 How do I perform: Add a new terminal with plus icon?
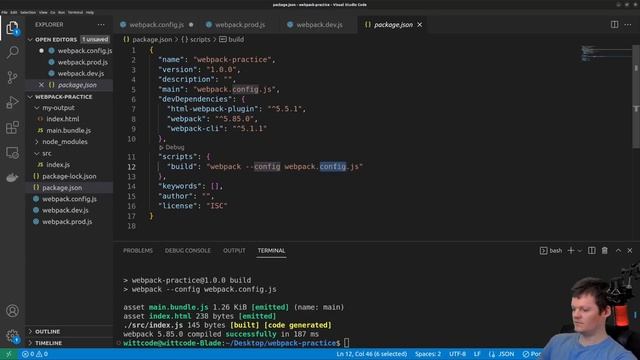[x=571, y=250]
